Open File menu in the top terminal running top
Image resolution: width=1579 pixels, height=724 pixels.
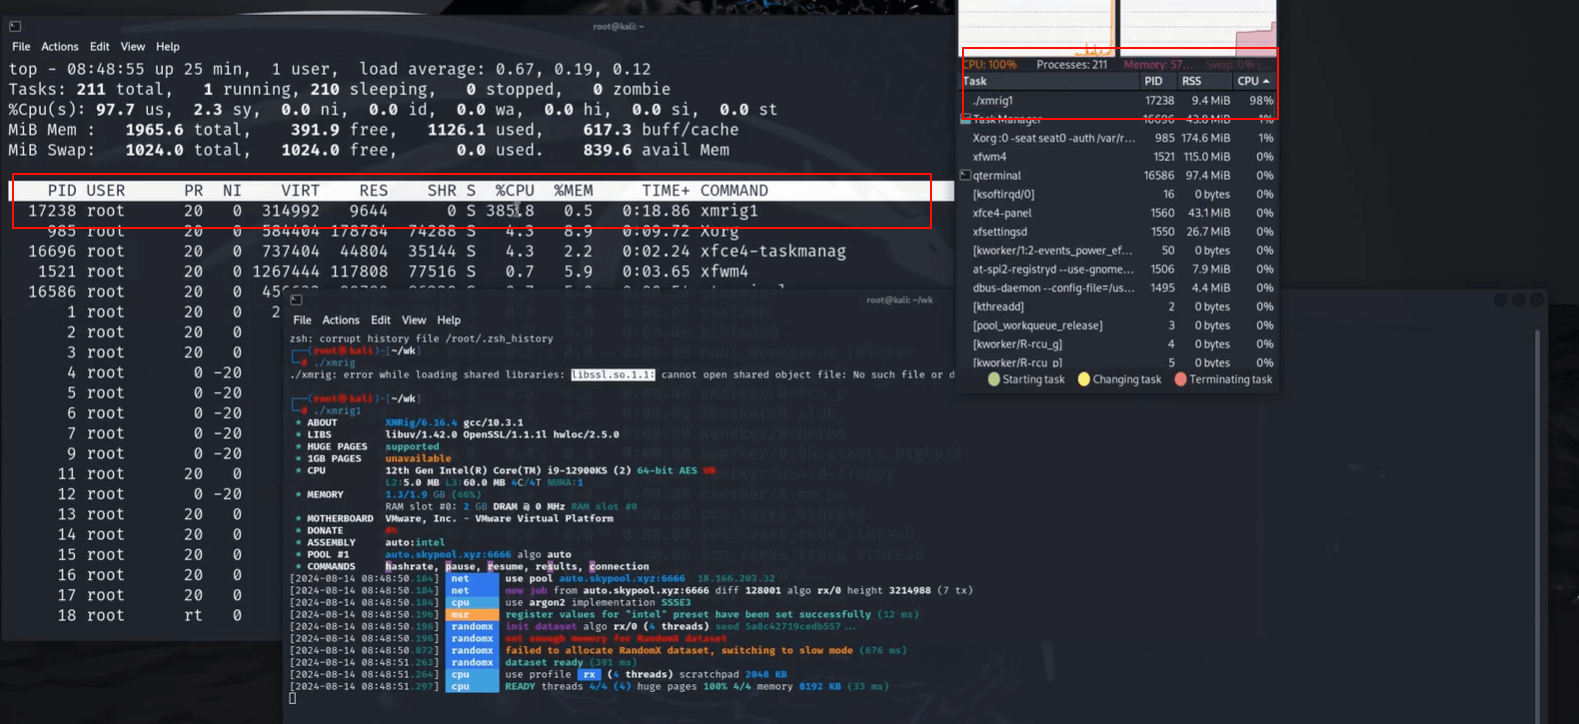pyautogui.click(x=21, y=47)
